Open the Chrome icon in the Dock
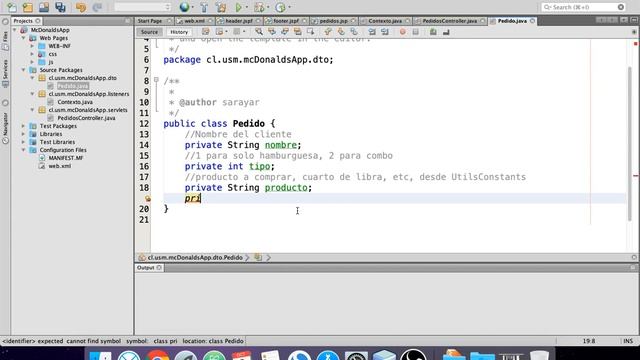The image size is (640, 360). pos(158,355)
